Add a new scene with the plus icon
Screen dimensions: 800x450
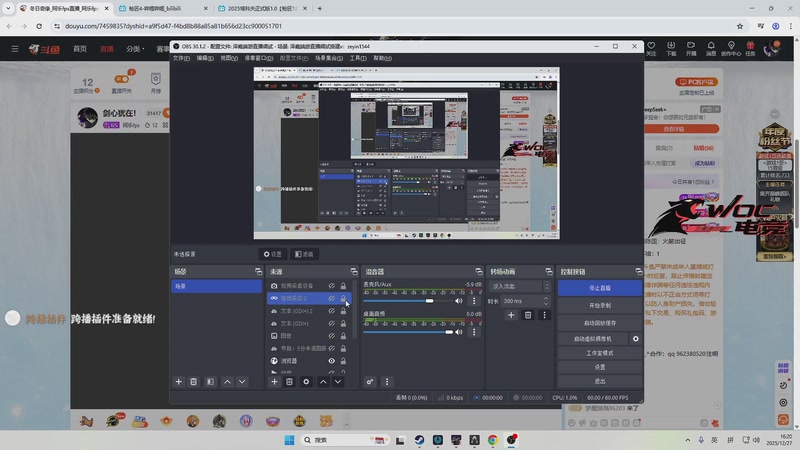click(x=179, y=382)
